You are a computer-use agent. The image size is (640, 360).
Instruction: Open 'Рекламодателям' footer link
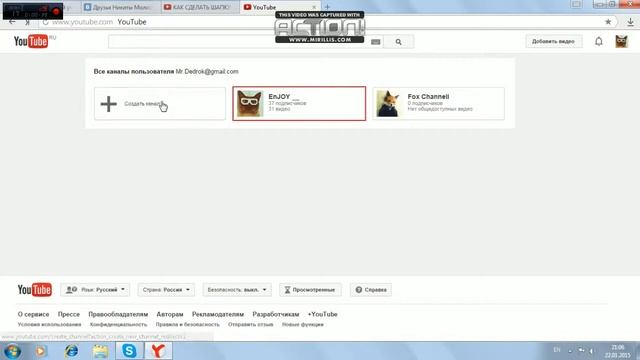coord(218,314)
